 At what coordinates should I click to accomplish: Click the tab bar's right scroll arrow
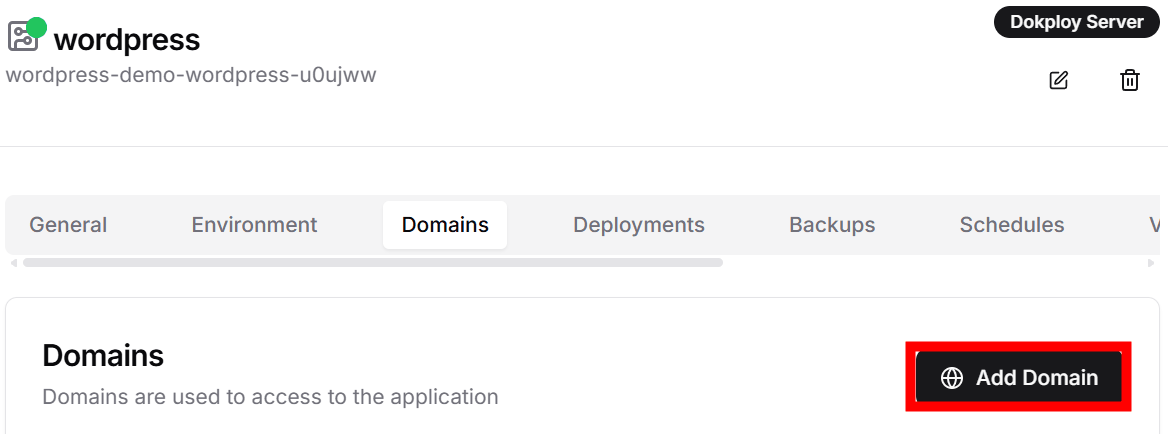[1151, 263]
